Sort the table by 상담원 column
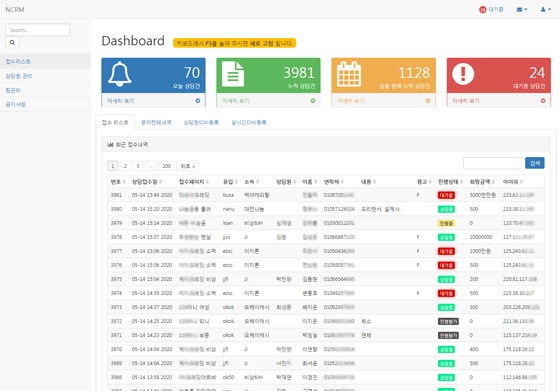Screen dimensions: 560x391 coord(286,182)
